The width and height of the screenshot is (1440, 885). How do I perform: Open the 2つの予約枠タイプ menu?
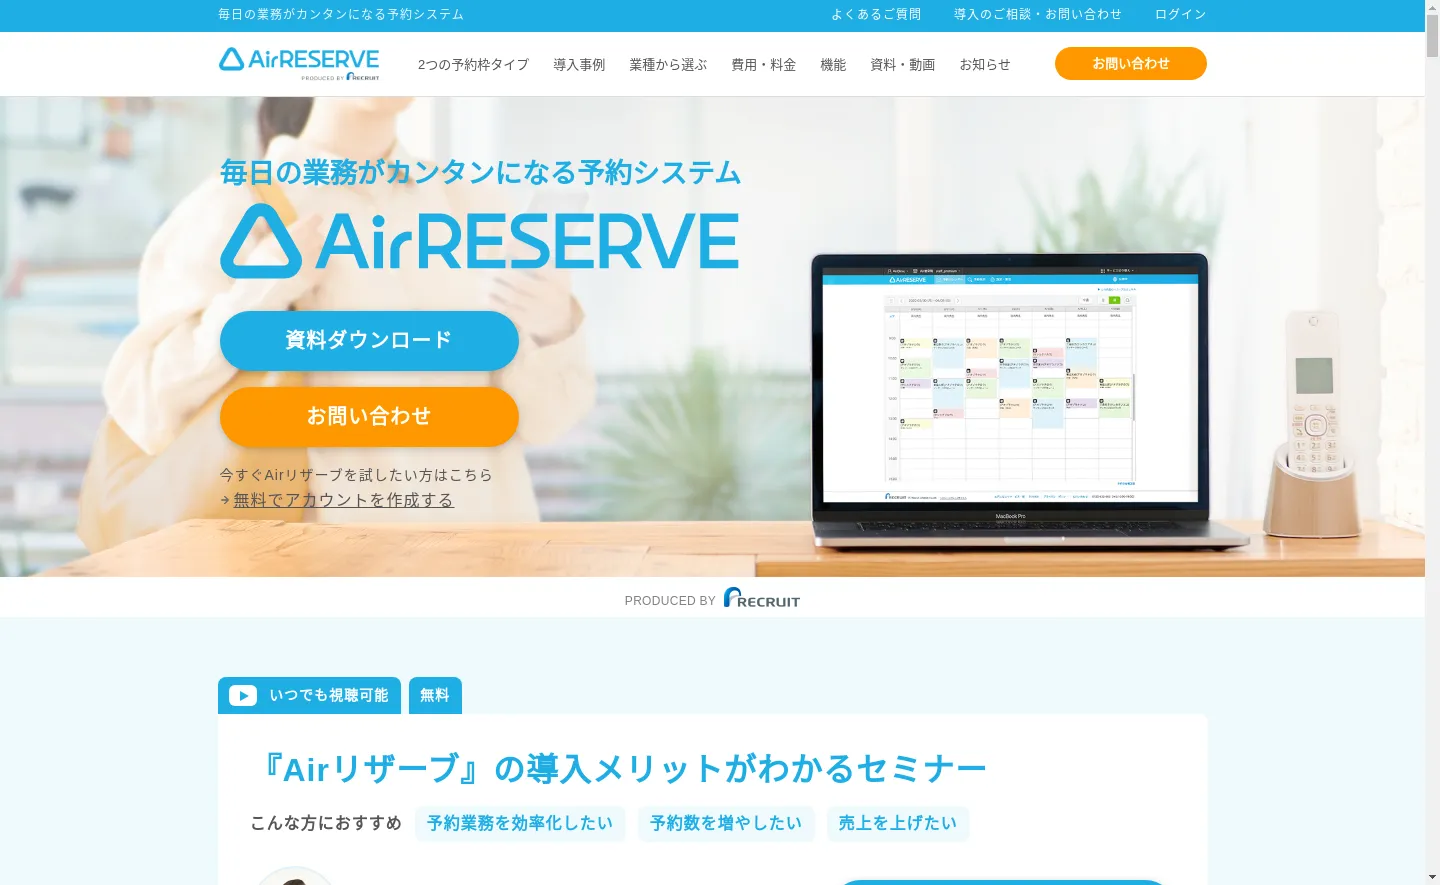473,65
